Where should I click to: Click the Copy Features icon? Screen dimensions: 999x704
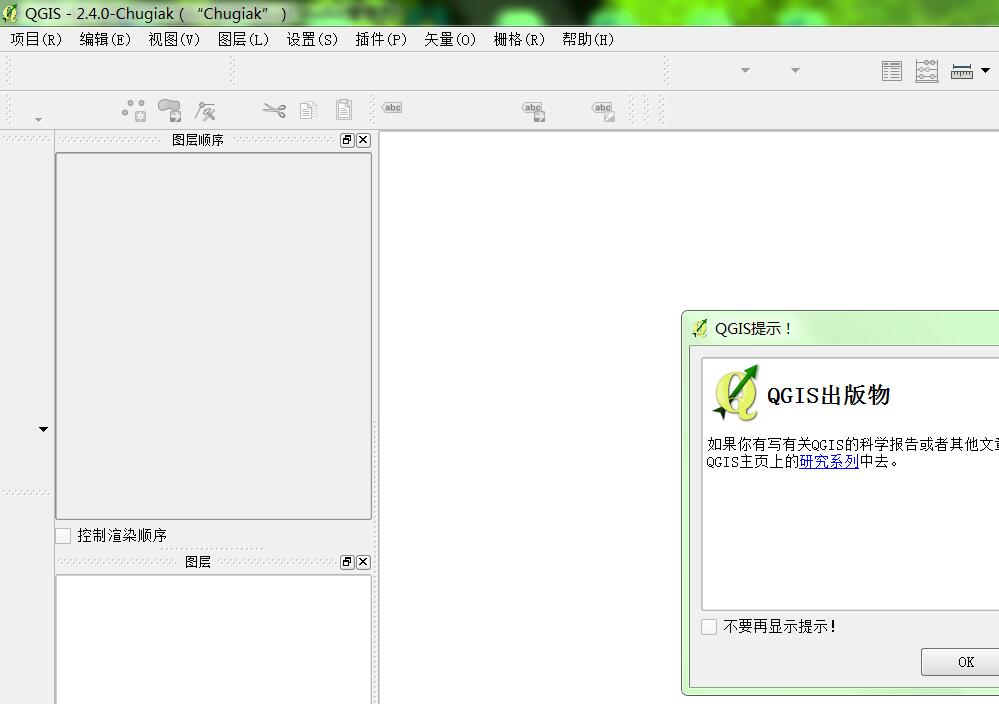pyautogui.click(x=308, y=110)
